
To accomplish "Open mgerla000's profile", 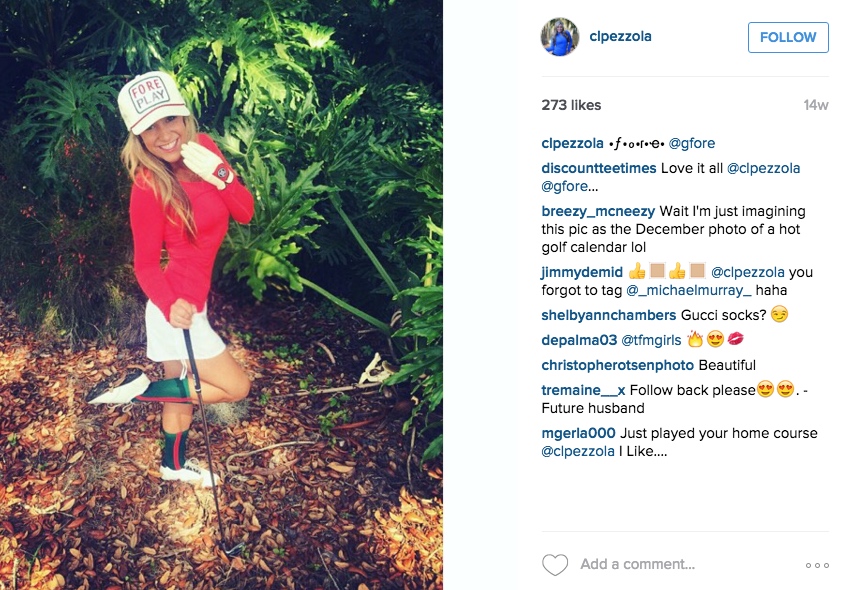I will 578,433.
